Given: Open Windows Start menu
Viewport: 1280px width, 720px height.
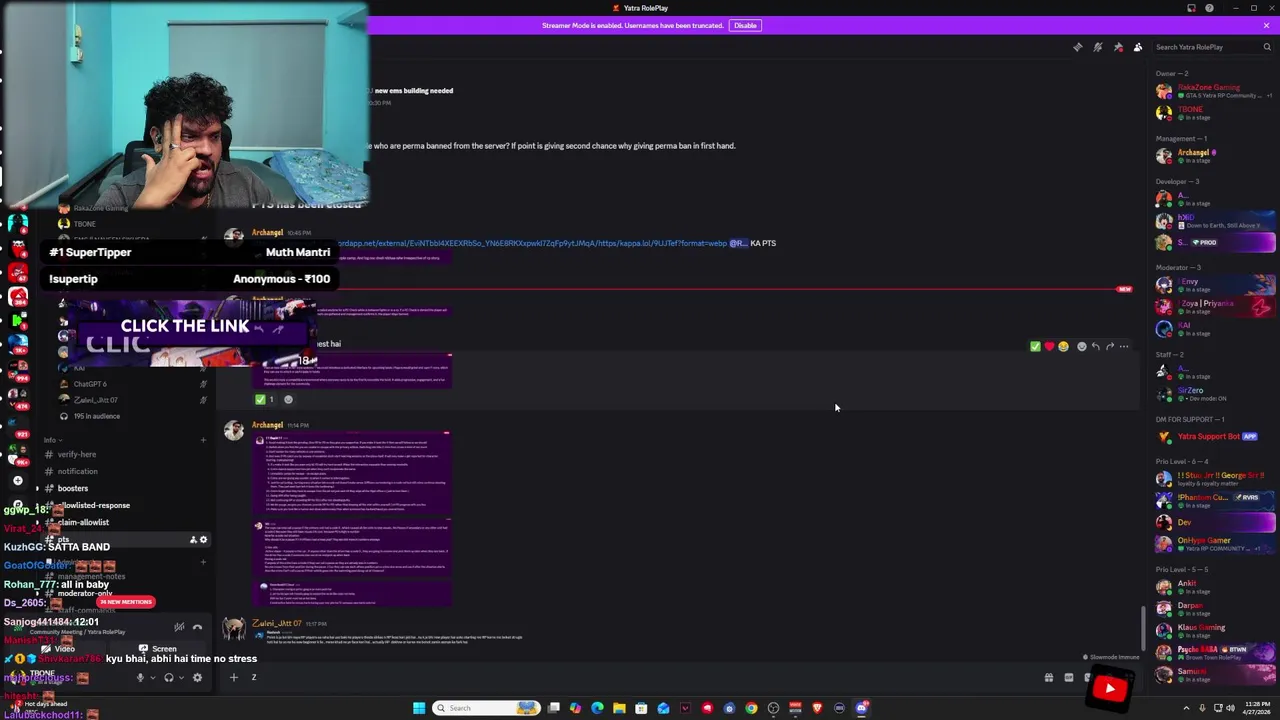Looking at the screenshot, I should pyautogui.click(x=419, y=708).
